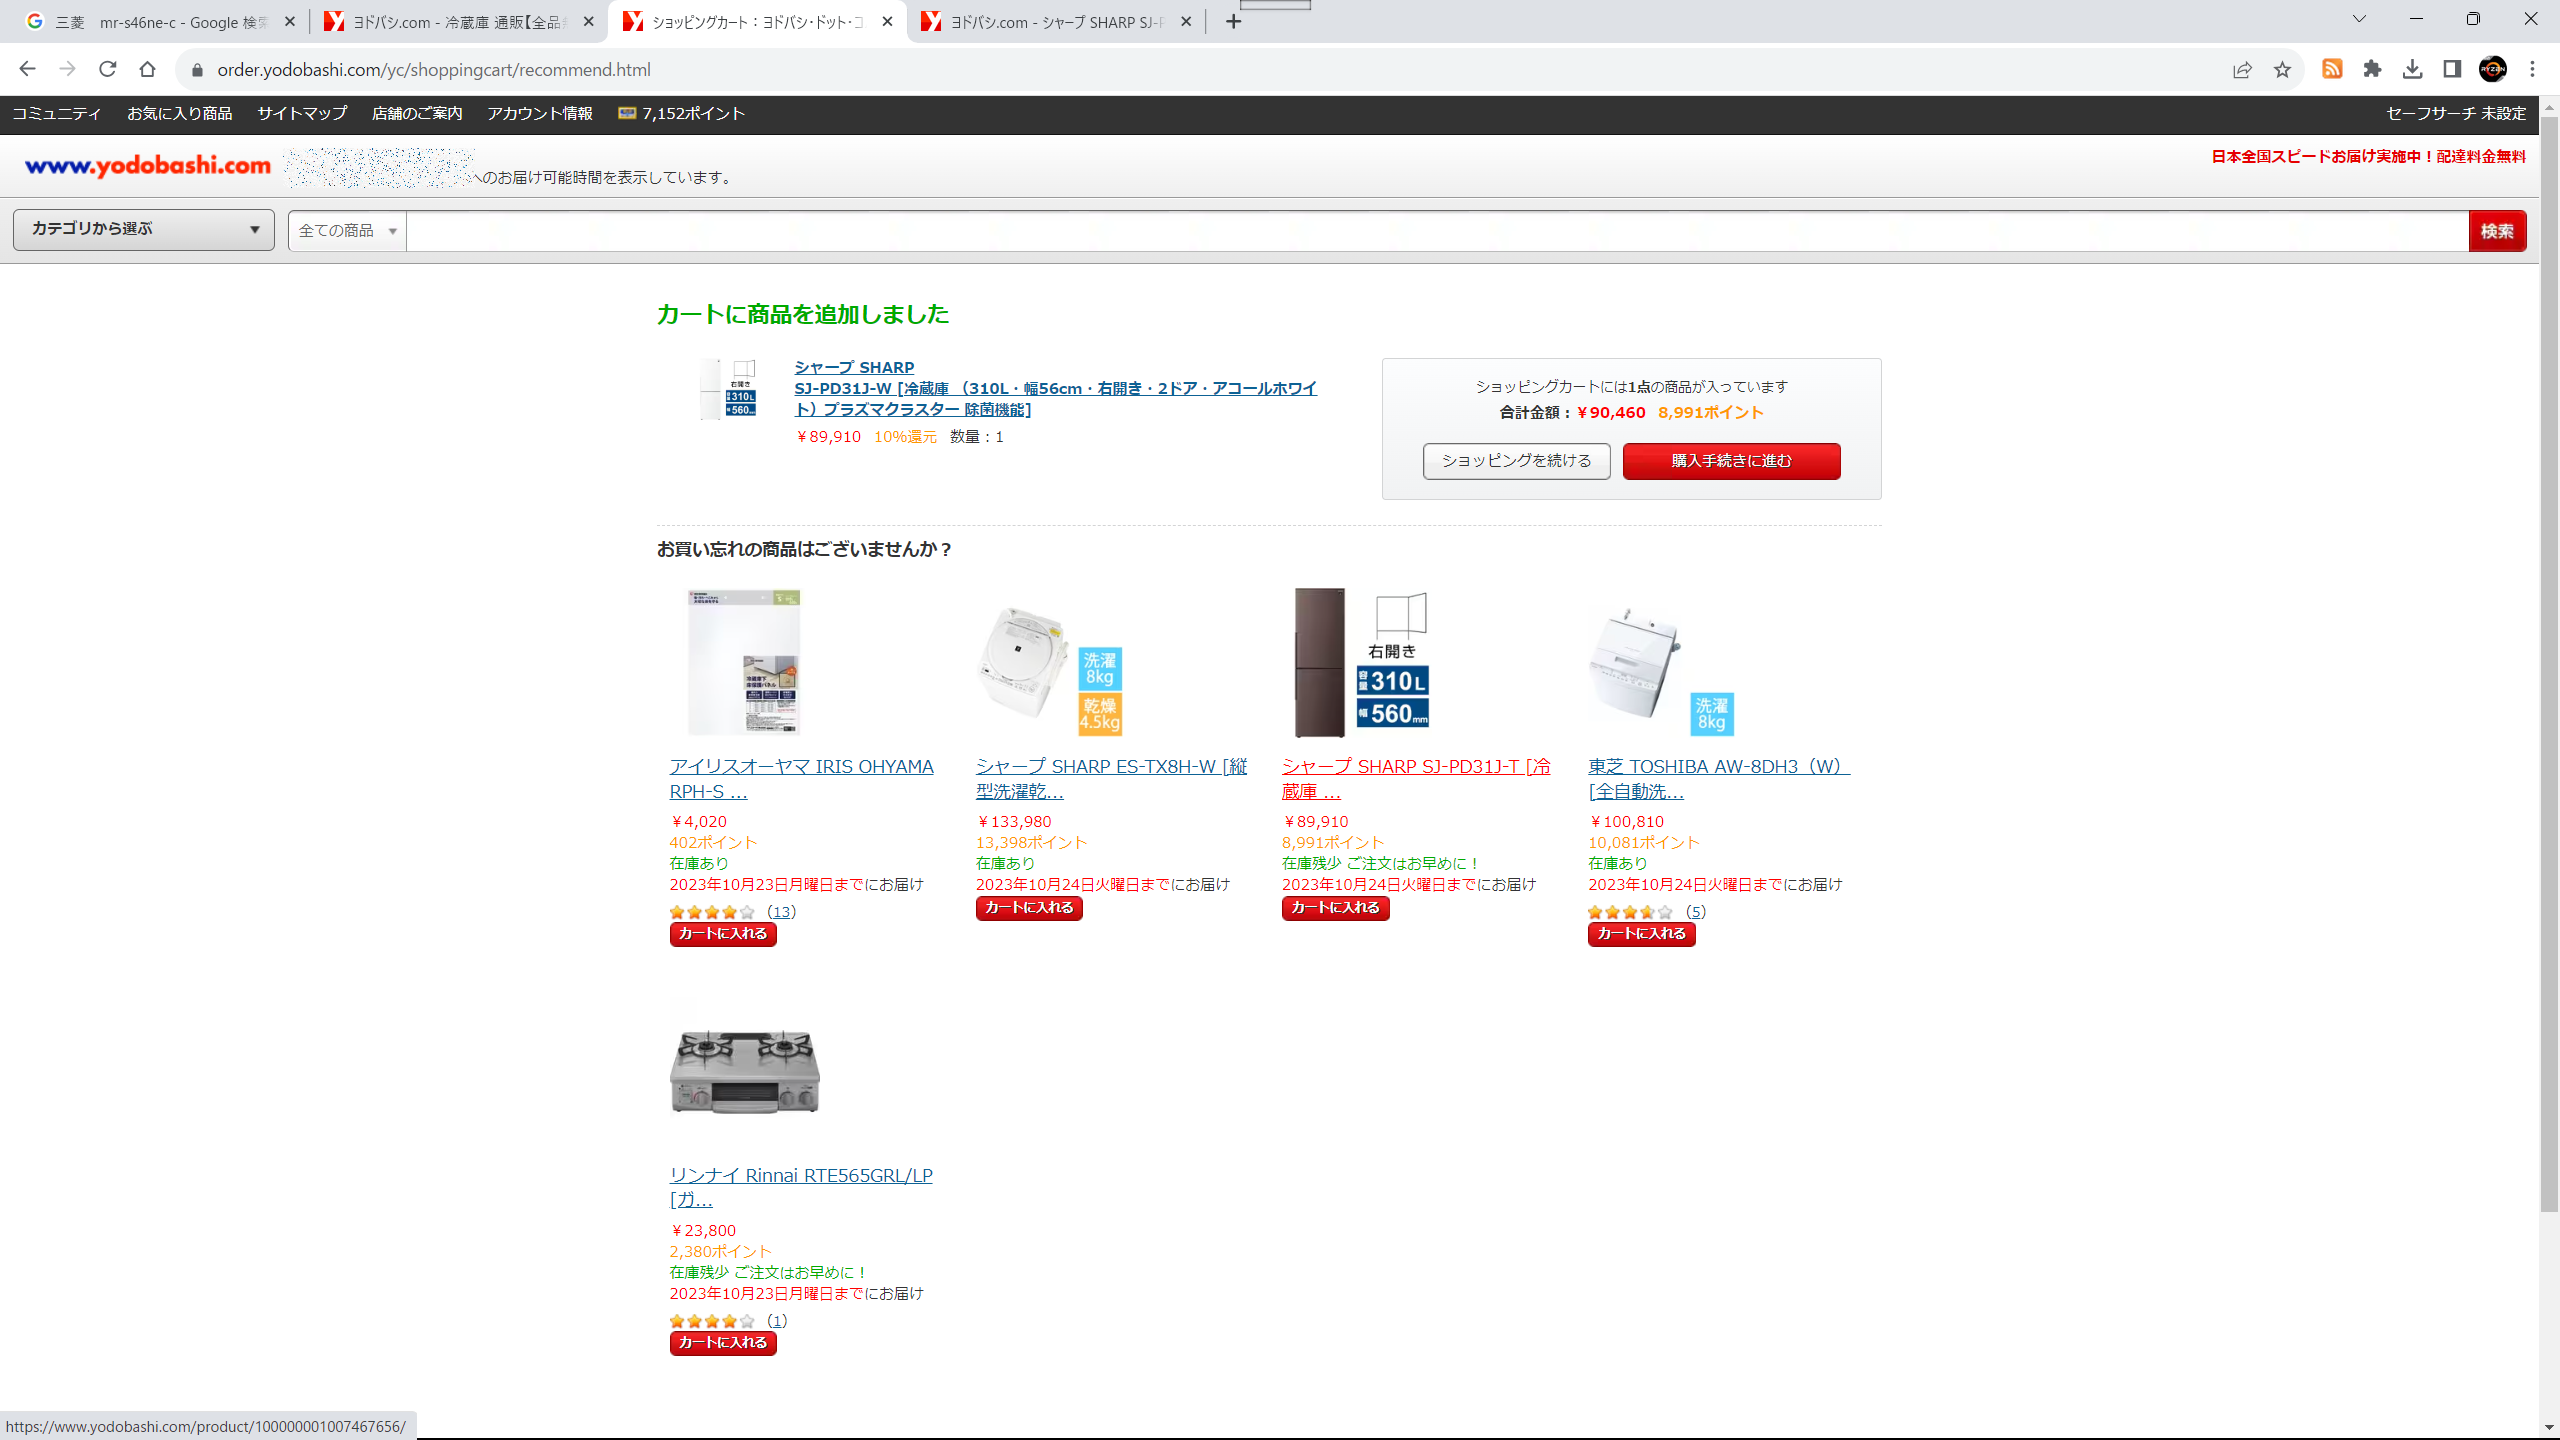Expand the カテゴリから選ぶ dropdown
This screenshot has width=2560, height=1440.
(x=144, y=229)
